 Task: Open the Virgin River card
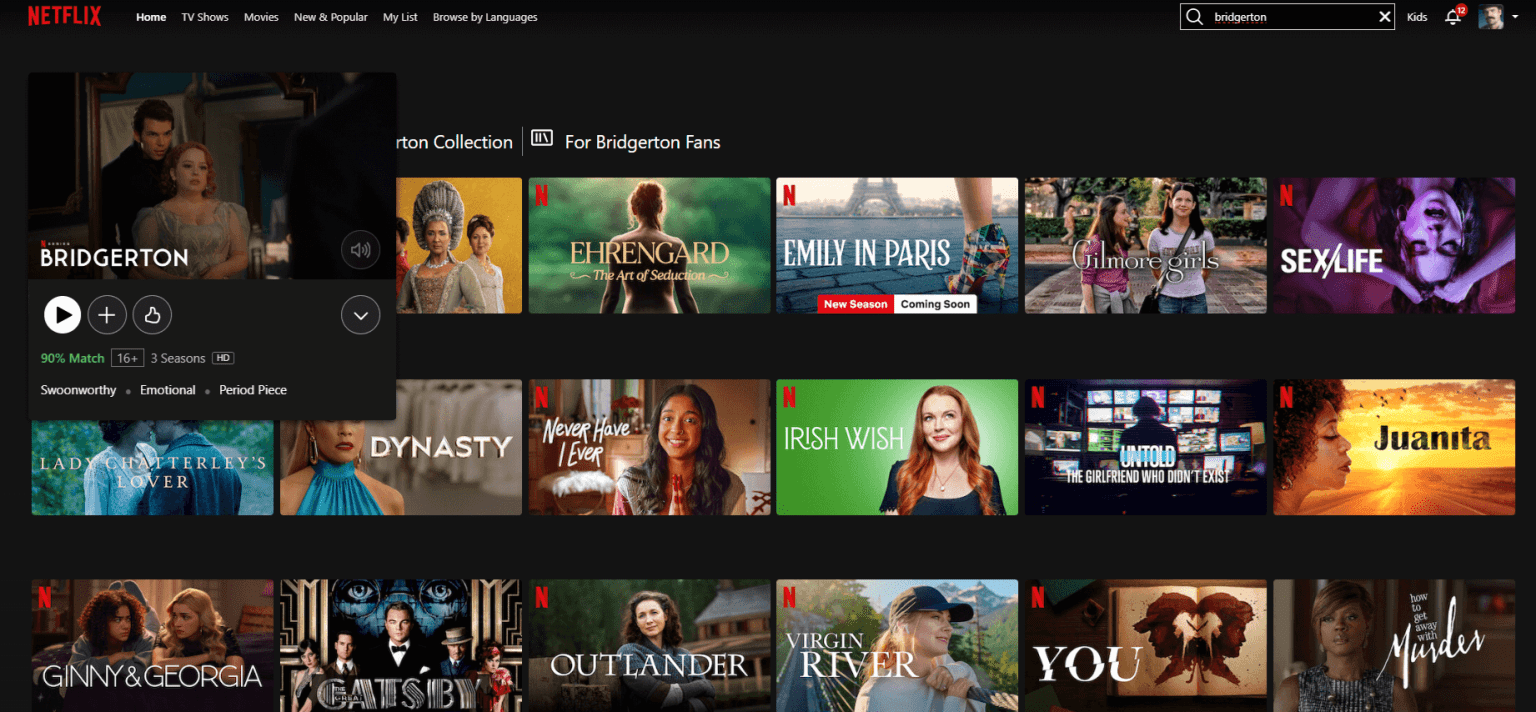(x=897, y=646)
